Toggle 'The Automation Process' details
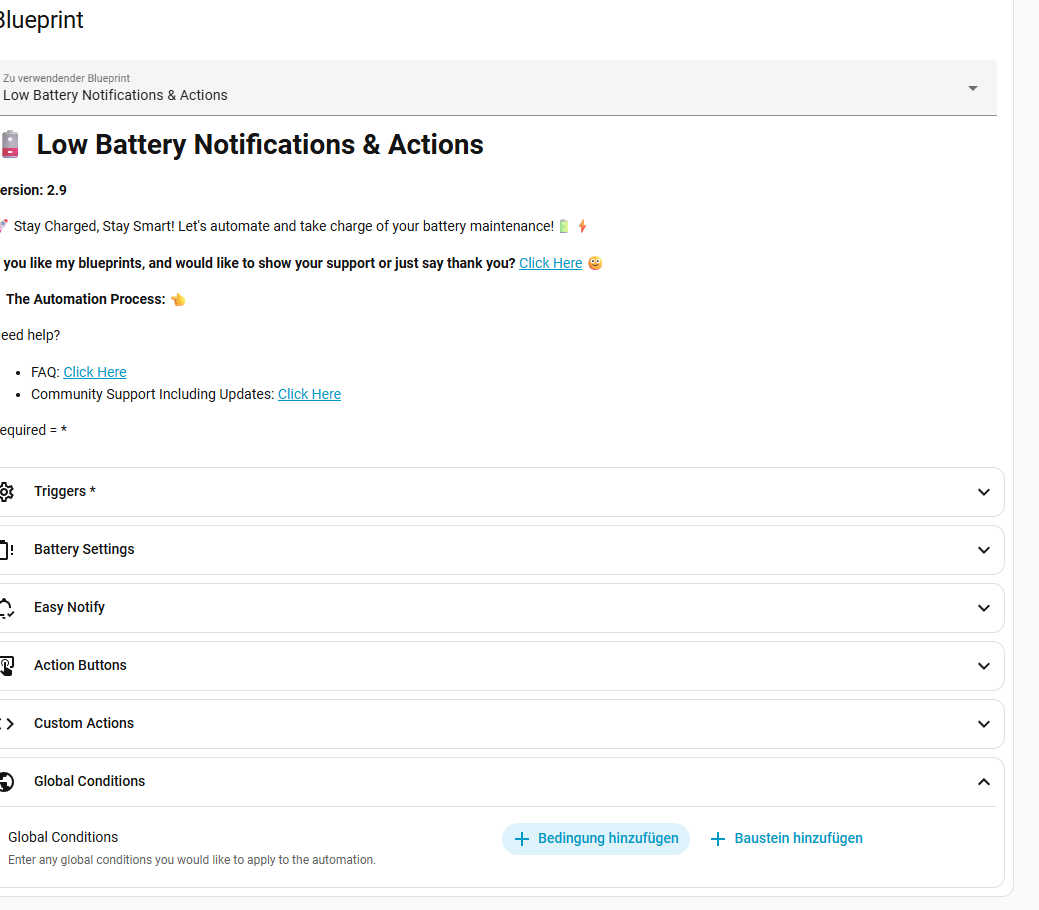Viewport: 1039px width, 910px height. pyautogui.click(x=85, y=299)
